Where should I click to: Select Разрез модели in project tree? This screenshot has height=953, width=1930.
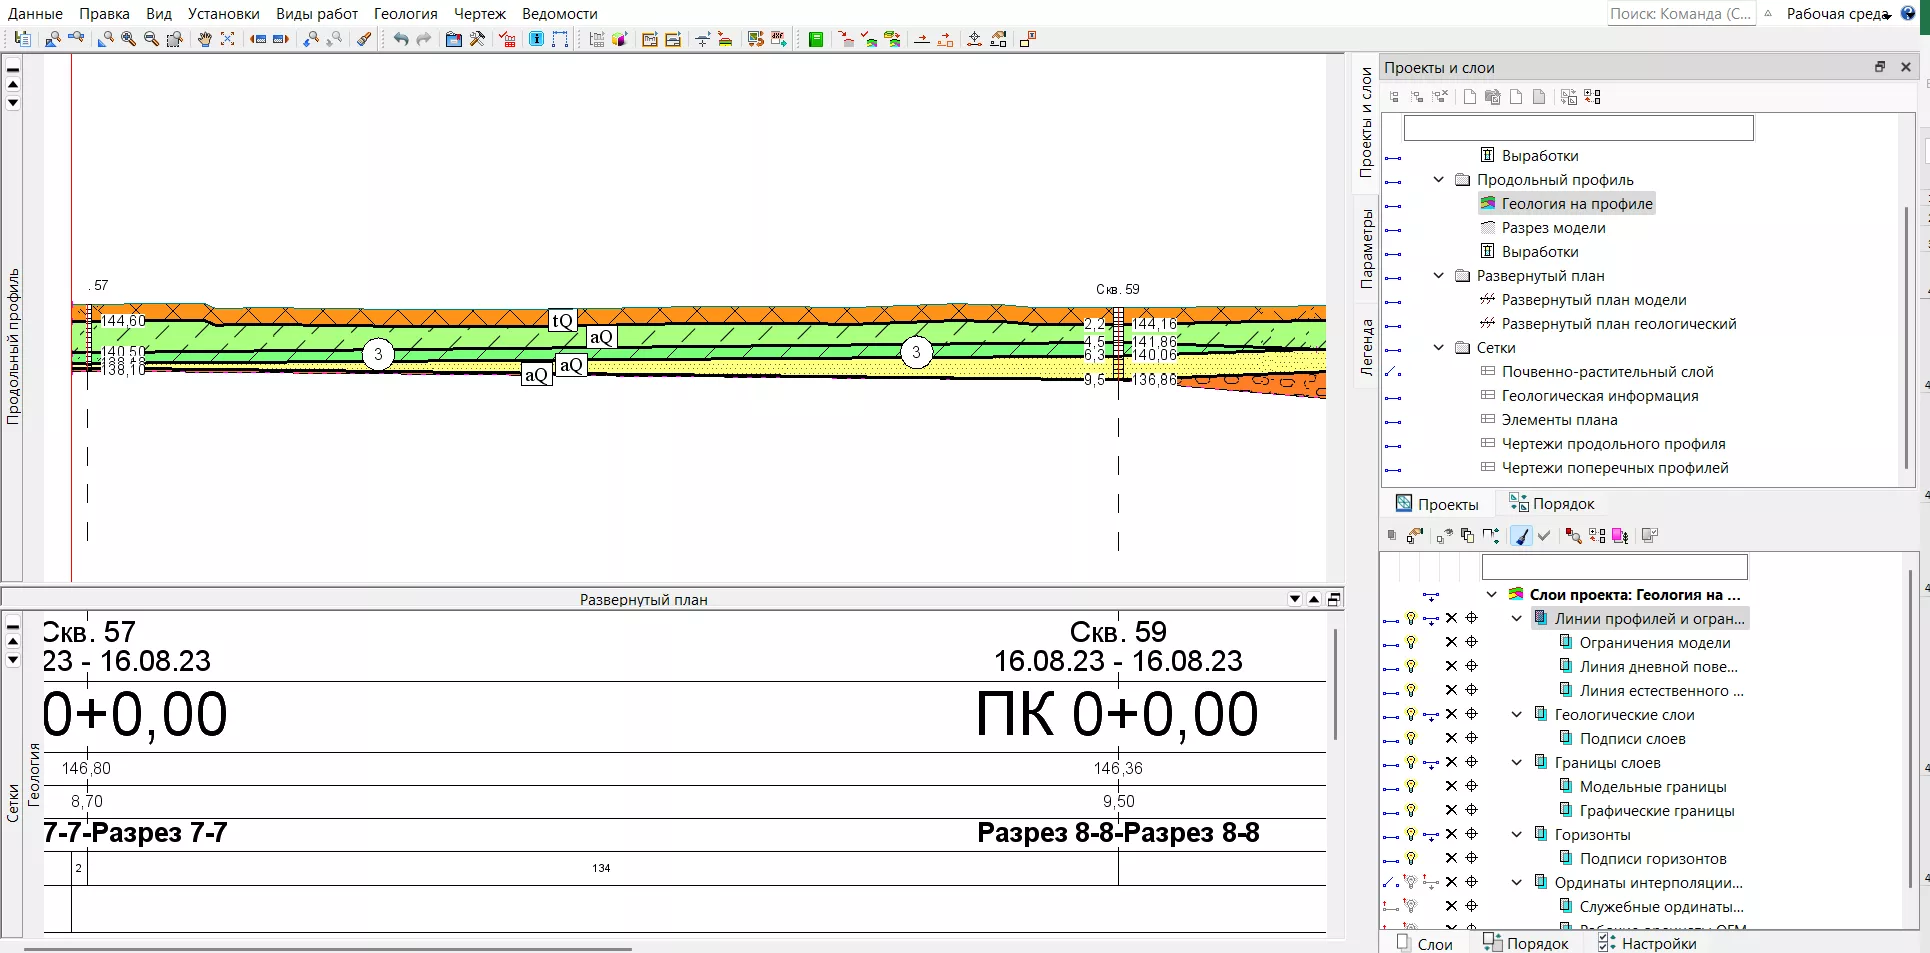tap(1552, 228)
